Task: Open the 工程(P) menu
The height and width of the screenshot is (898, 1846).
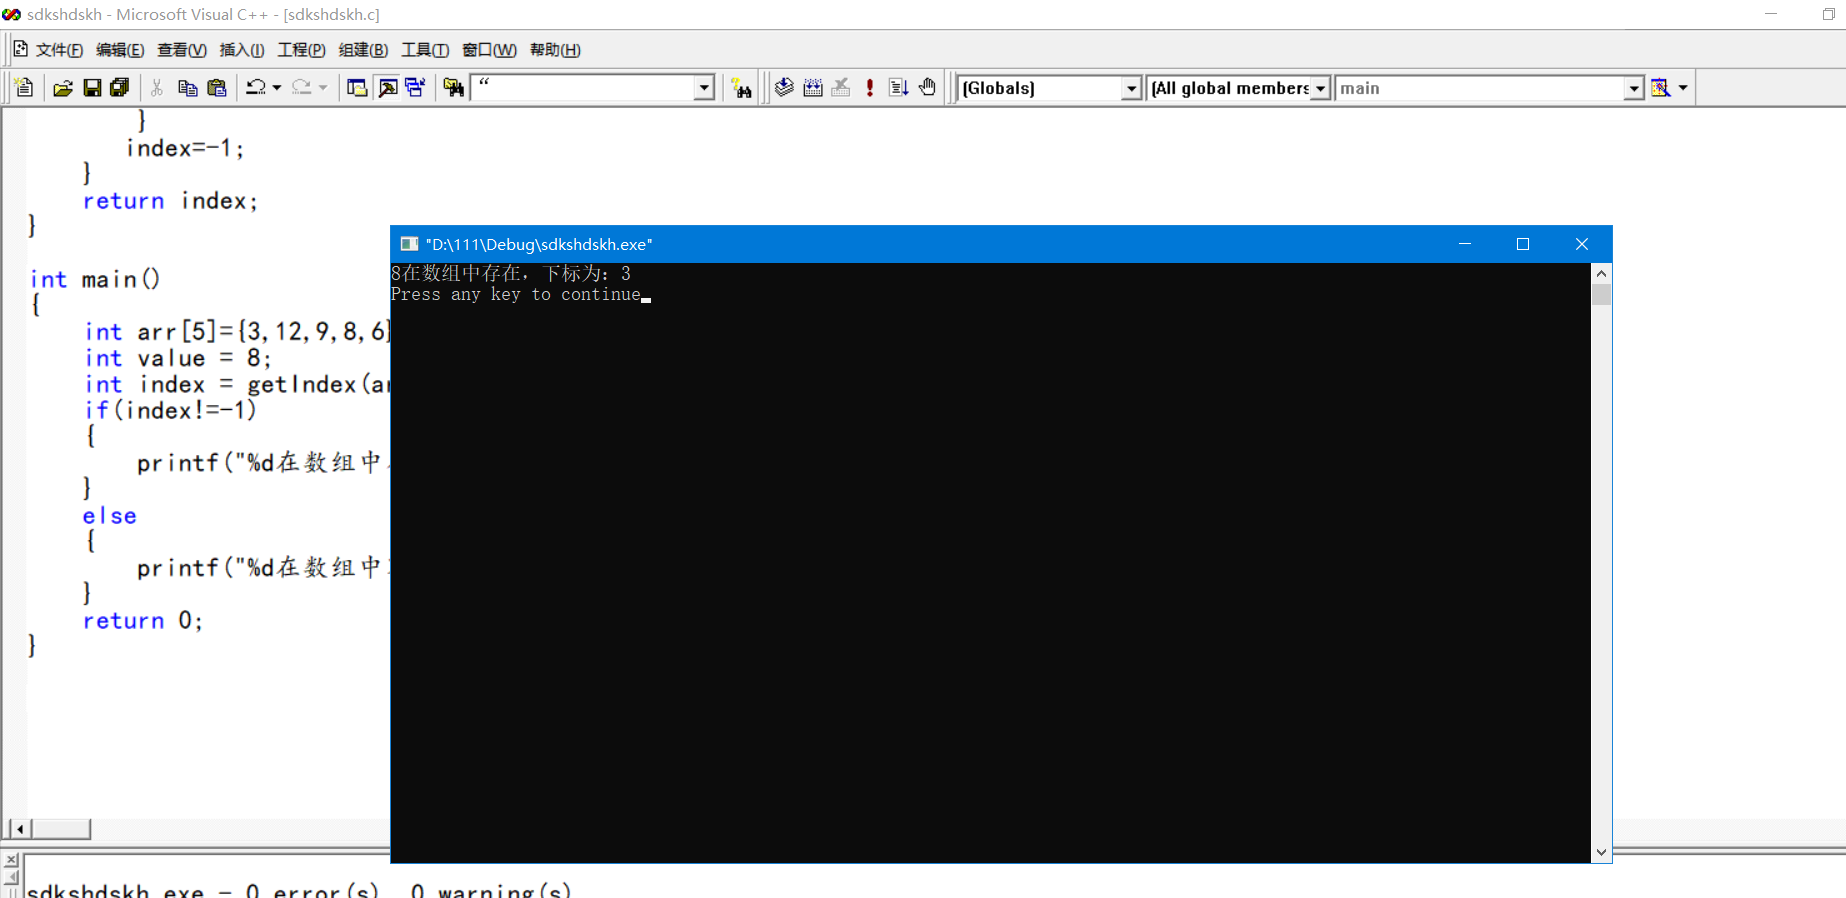Action: [301, 50]
